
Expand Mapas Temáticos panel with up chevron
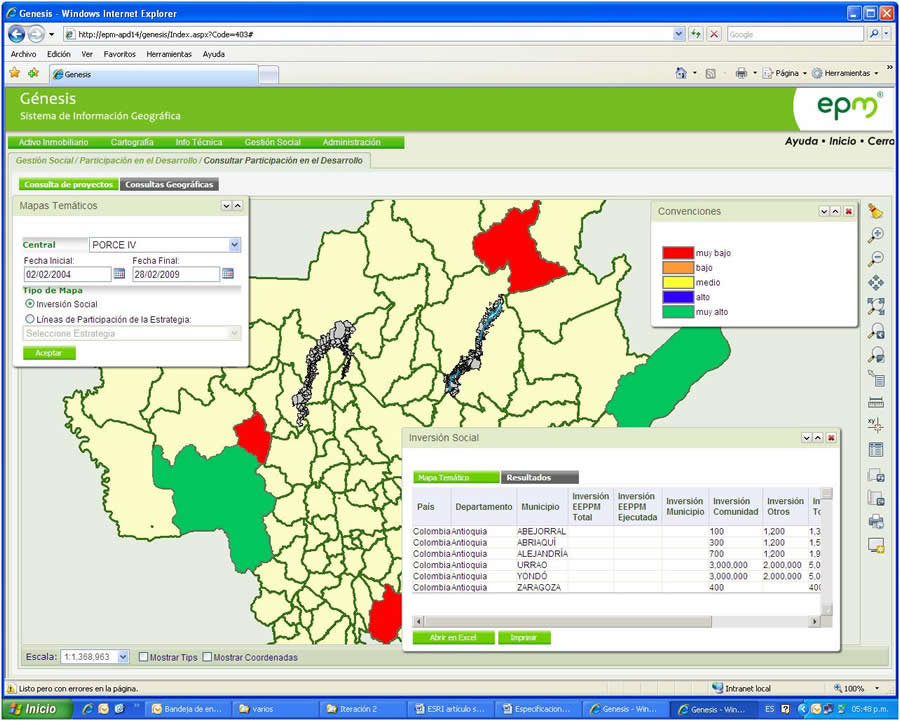click(237, 206)
